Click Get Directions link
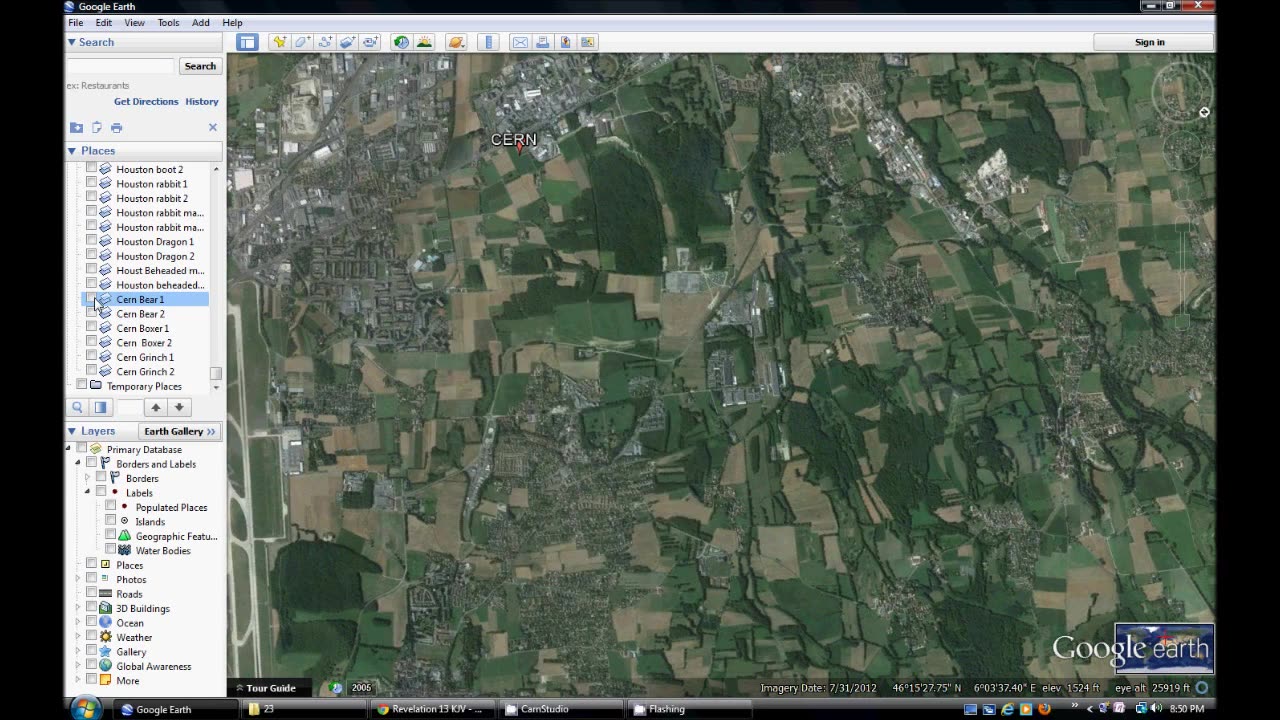 (146, 101)
